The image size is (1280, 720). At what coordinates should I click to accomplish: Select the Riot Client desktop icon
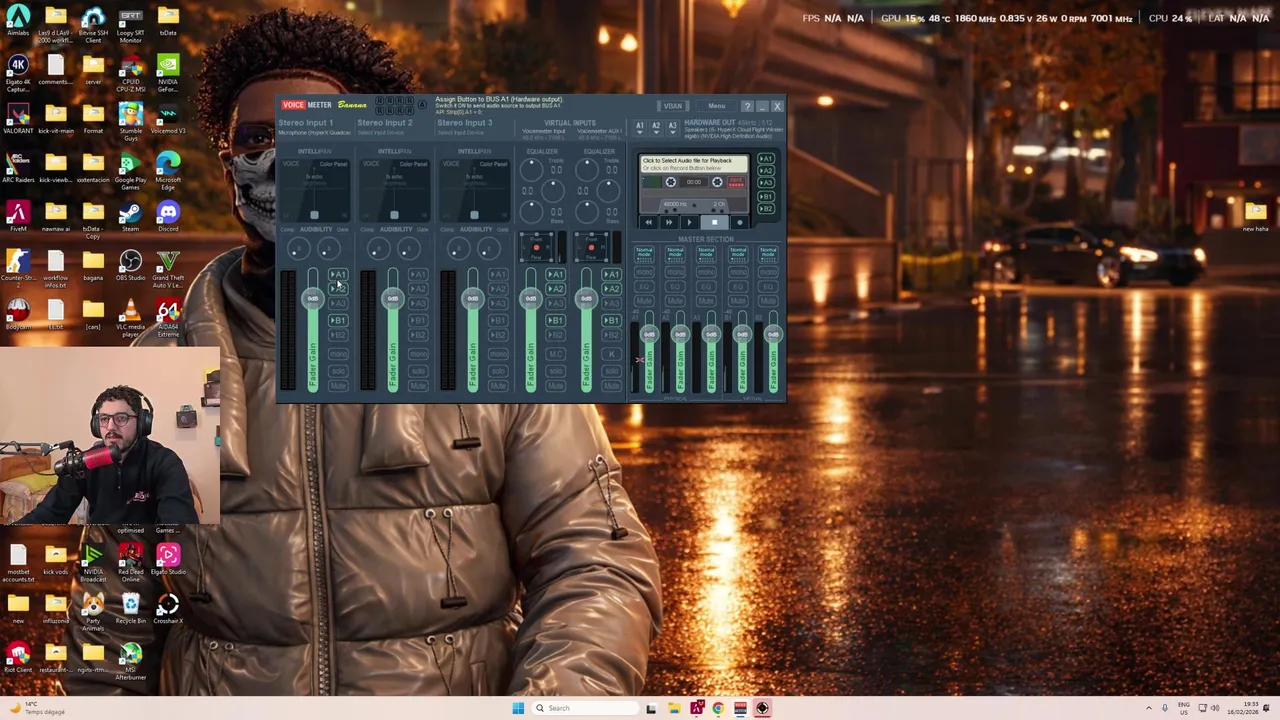pos(18,656)
